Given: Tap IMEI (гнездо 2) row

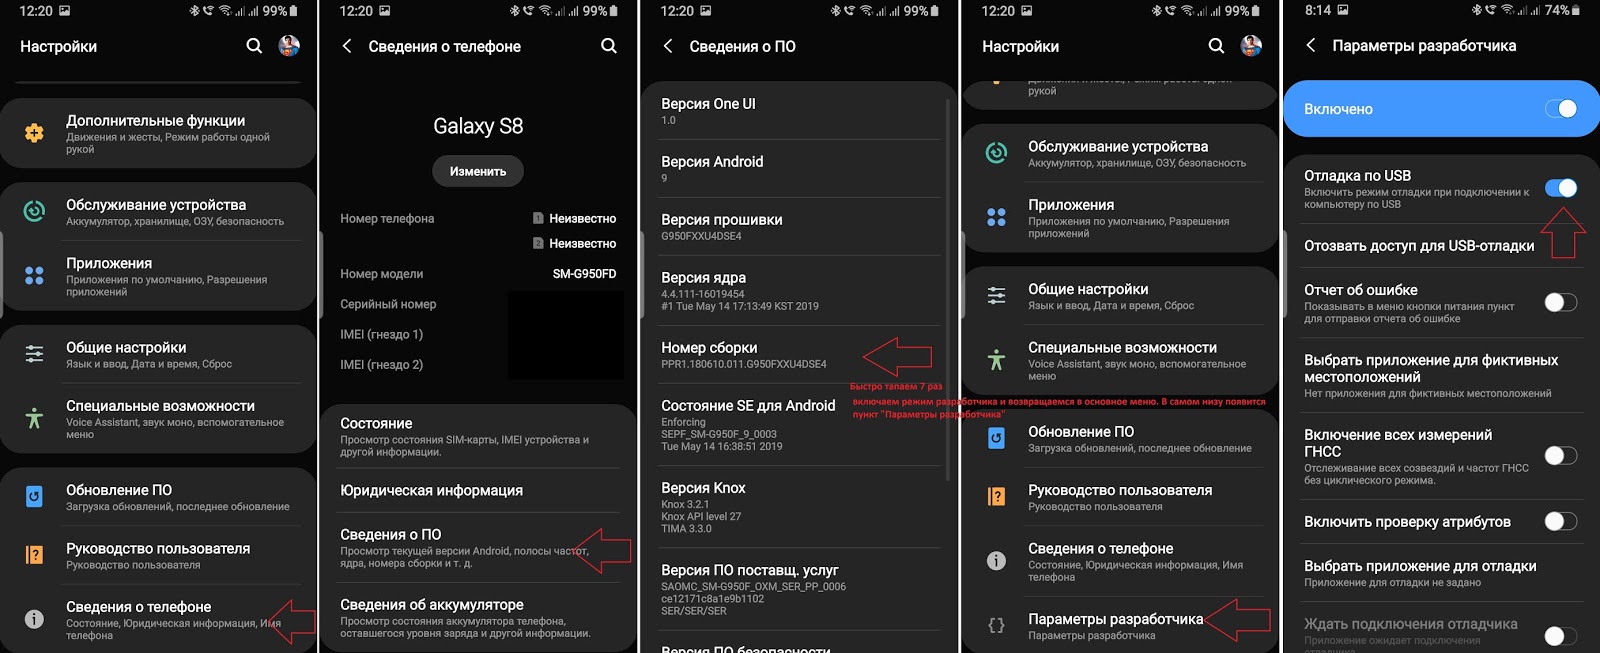Looking at the screenshot, I should click(x=478, y=364).
